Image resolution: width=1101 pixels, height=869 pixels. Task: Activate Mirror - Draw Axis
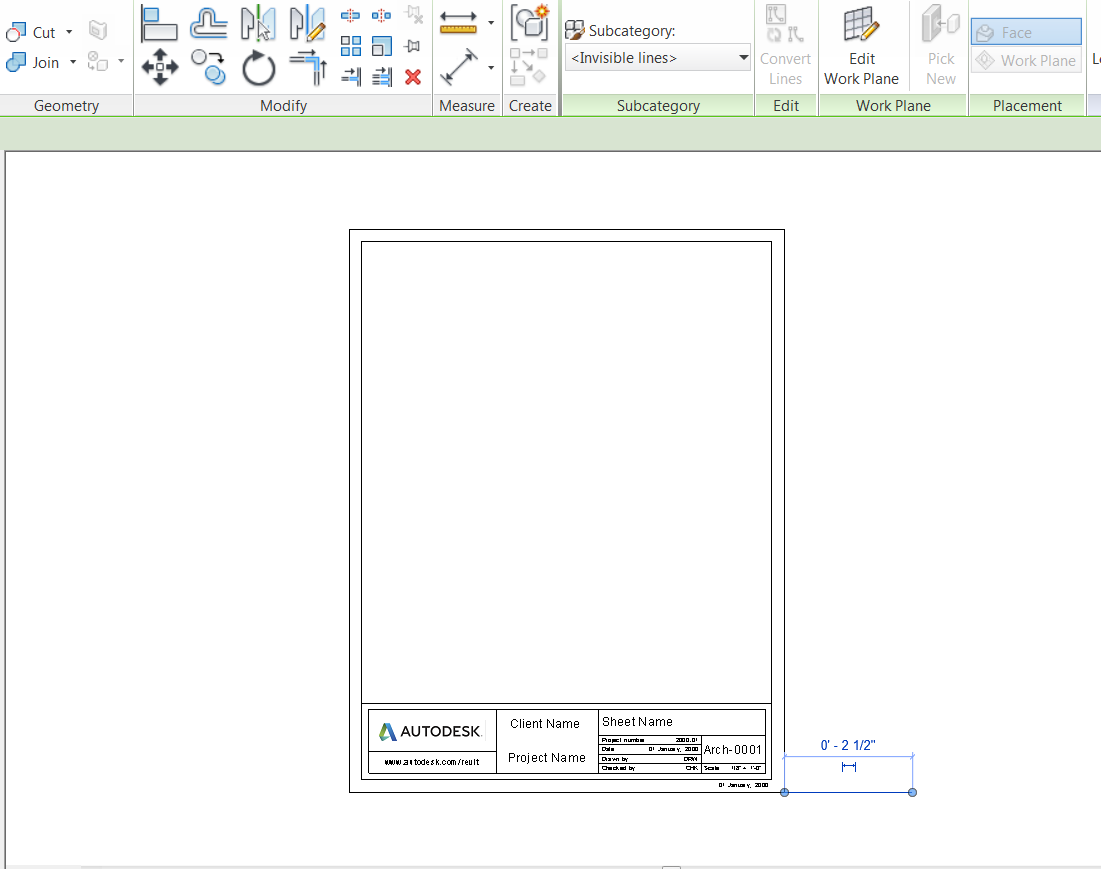pos(307,25)
